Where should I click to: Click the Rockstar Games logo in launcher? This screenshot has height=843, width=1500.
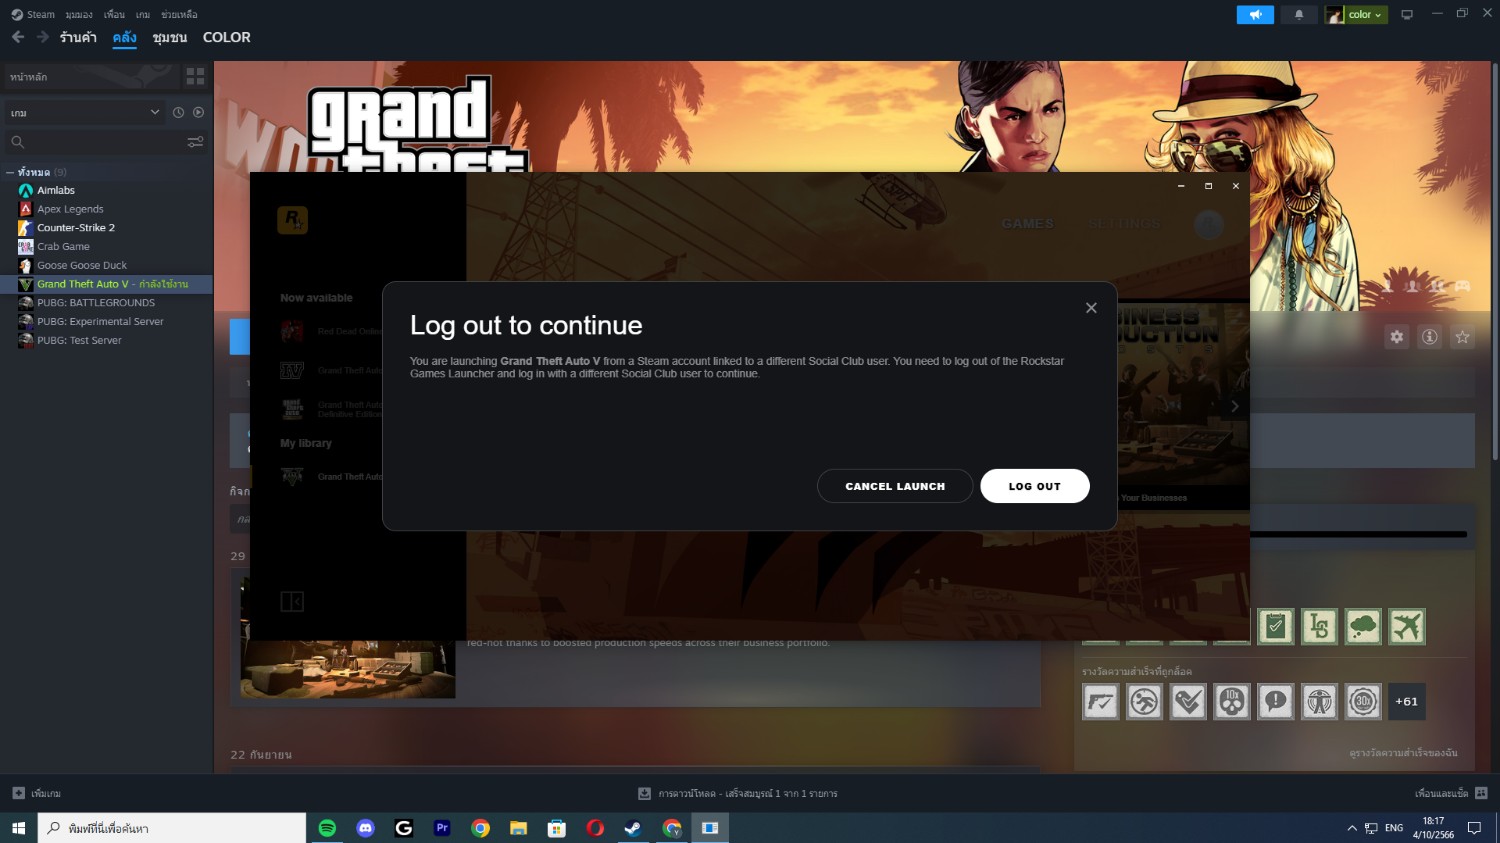(x=292, y=220)
